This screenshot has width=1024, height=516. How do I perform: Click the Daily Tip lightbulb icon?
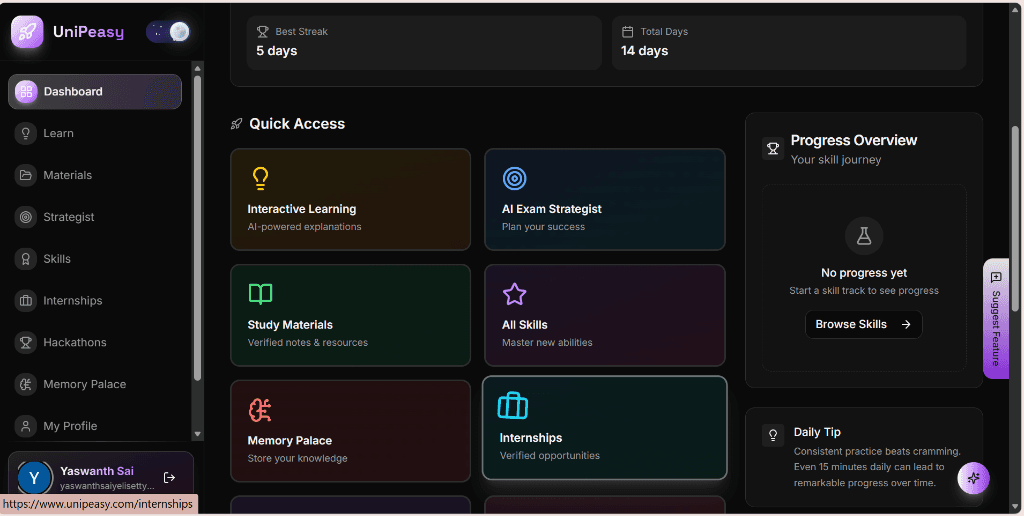tap(773, 435)
